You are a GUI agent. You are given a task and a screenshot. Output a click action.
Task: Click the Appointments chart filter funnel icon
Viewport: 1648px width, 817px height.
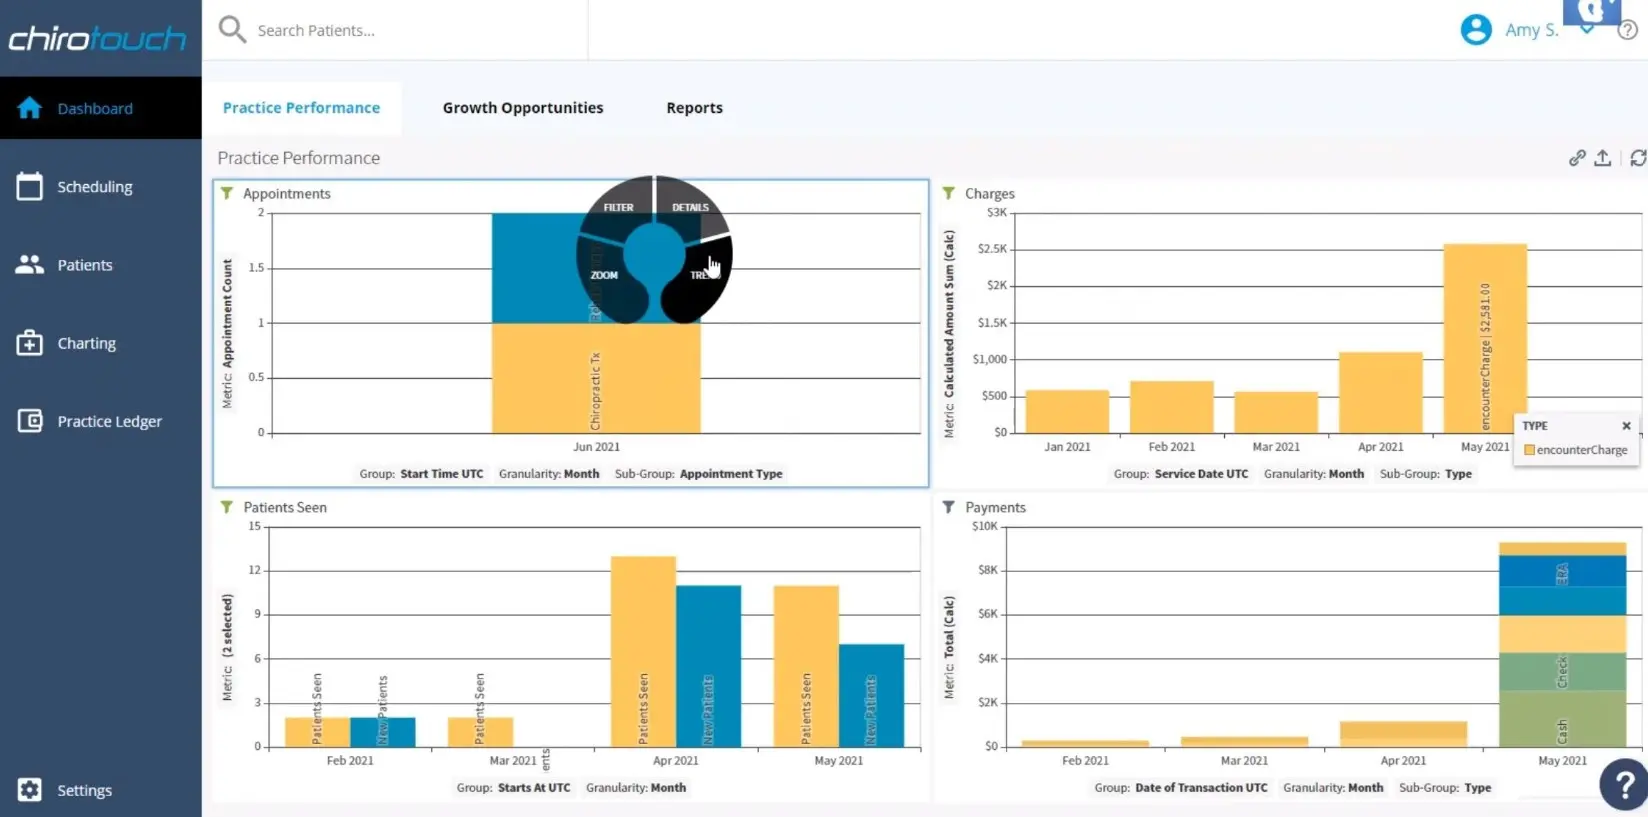[x=227, y=193]
